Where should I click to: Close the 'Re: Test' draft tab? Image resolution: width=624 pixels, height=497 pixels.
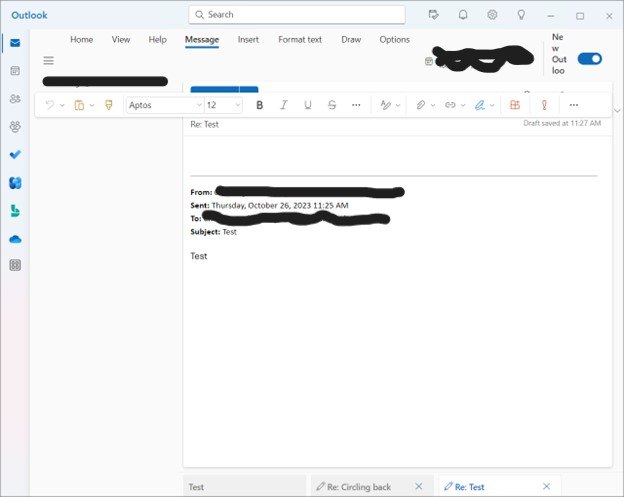[546, 486]
